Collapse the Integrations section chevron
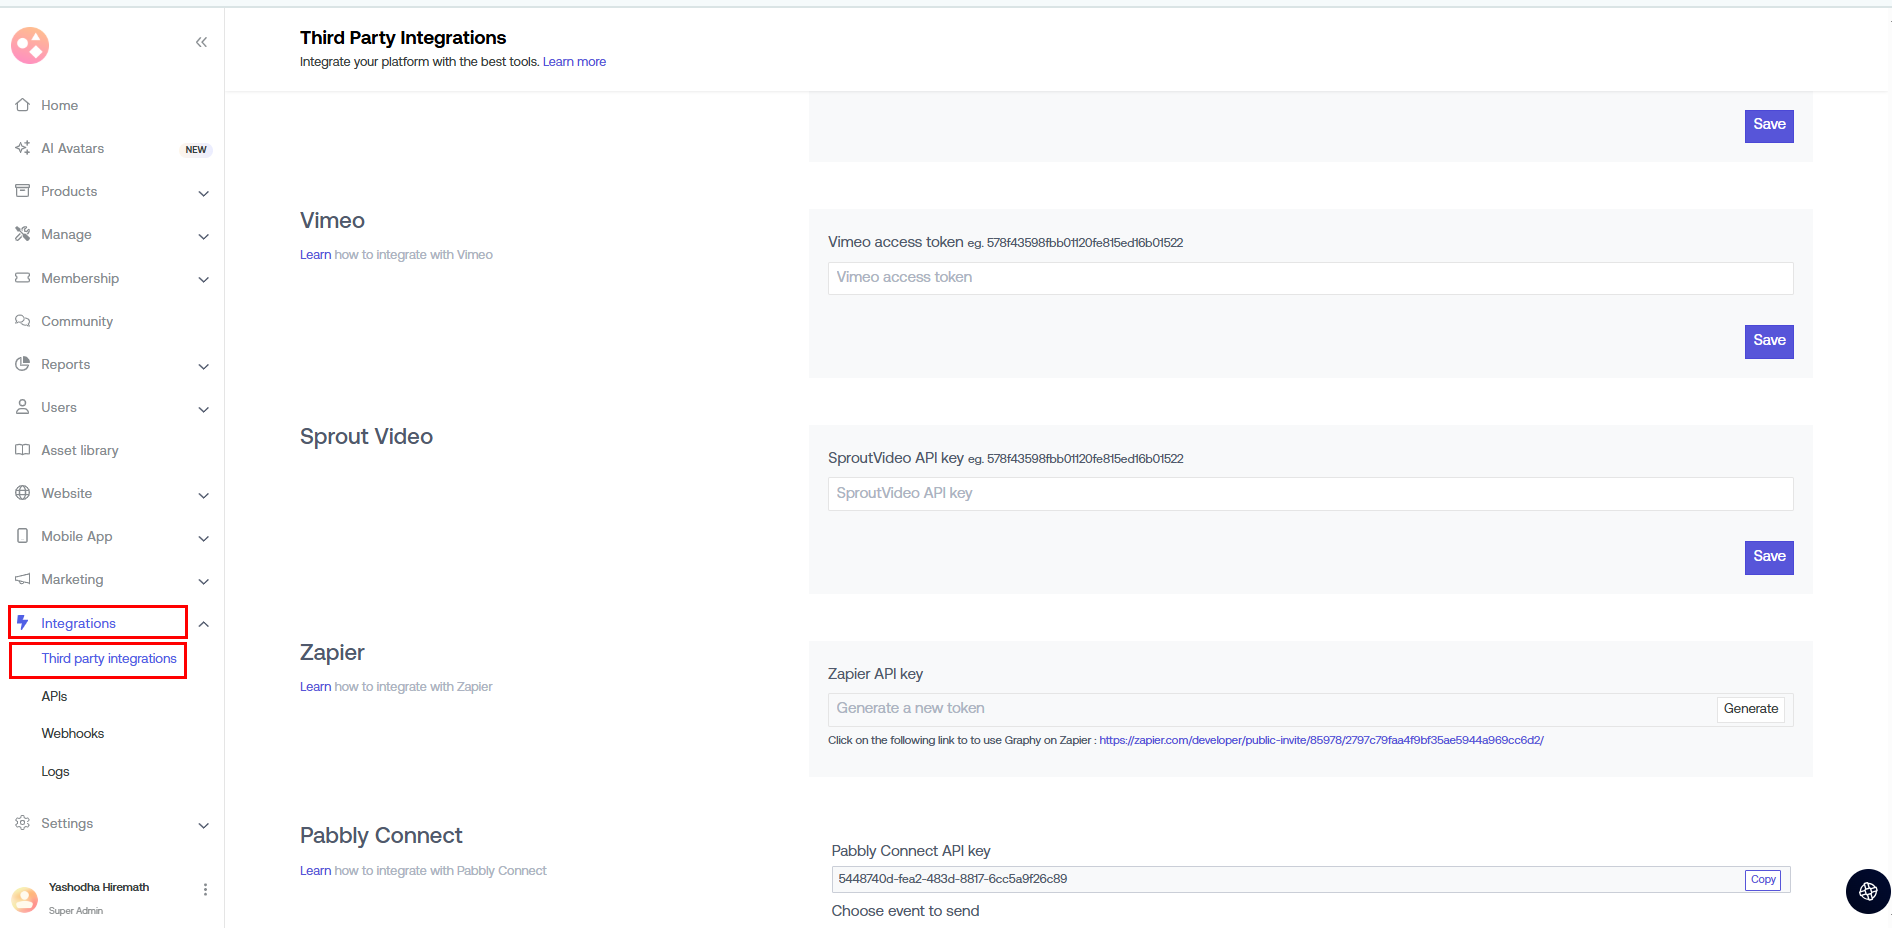 [204, 624]
